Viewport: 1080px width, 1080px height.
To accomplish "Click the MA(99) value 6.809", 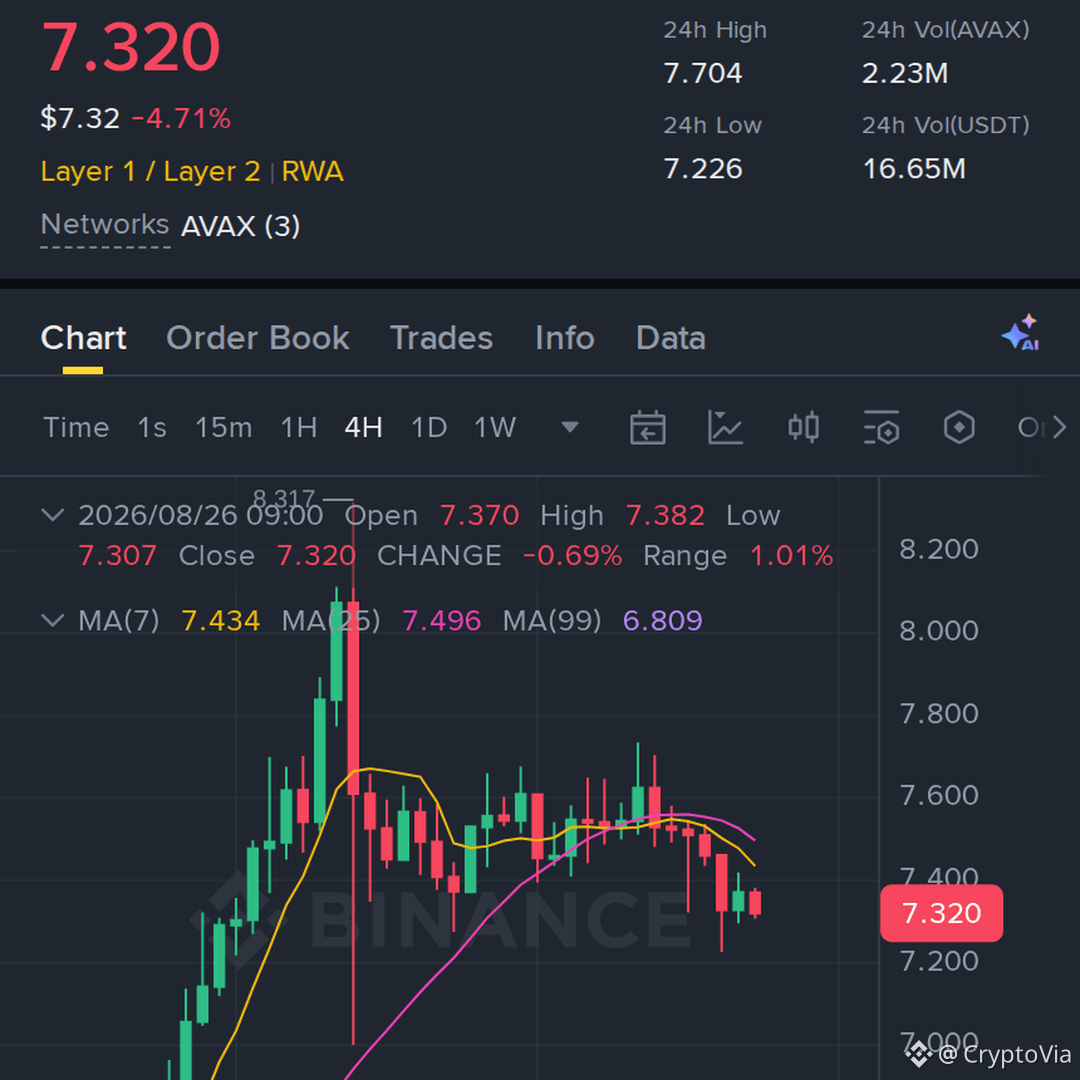I will (x=663, y=621).
